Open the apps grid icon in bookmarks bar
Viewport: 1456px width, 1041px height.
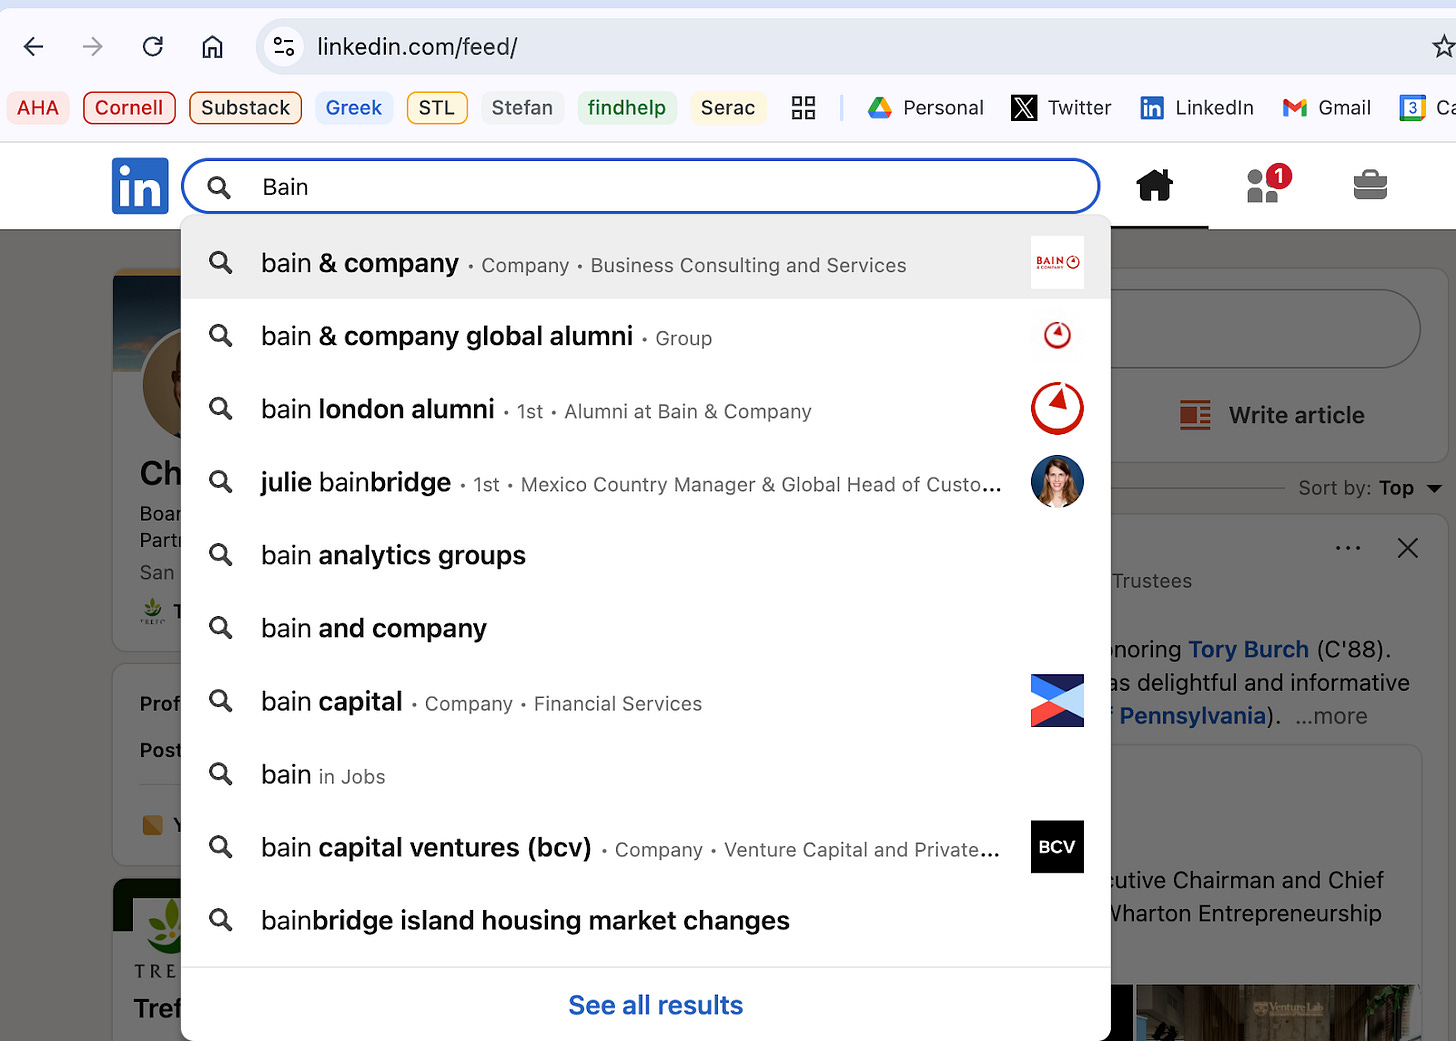tap(803, 108)
